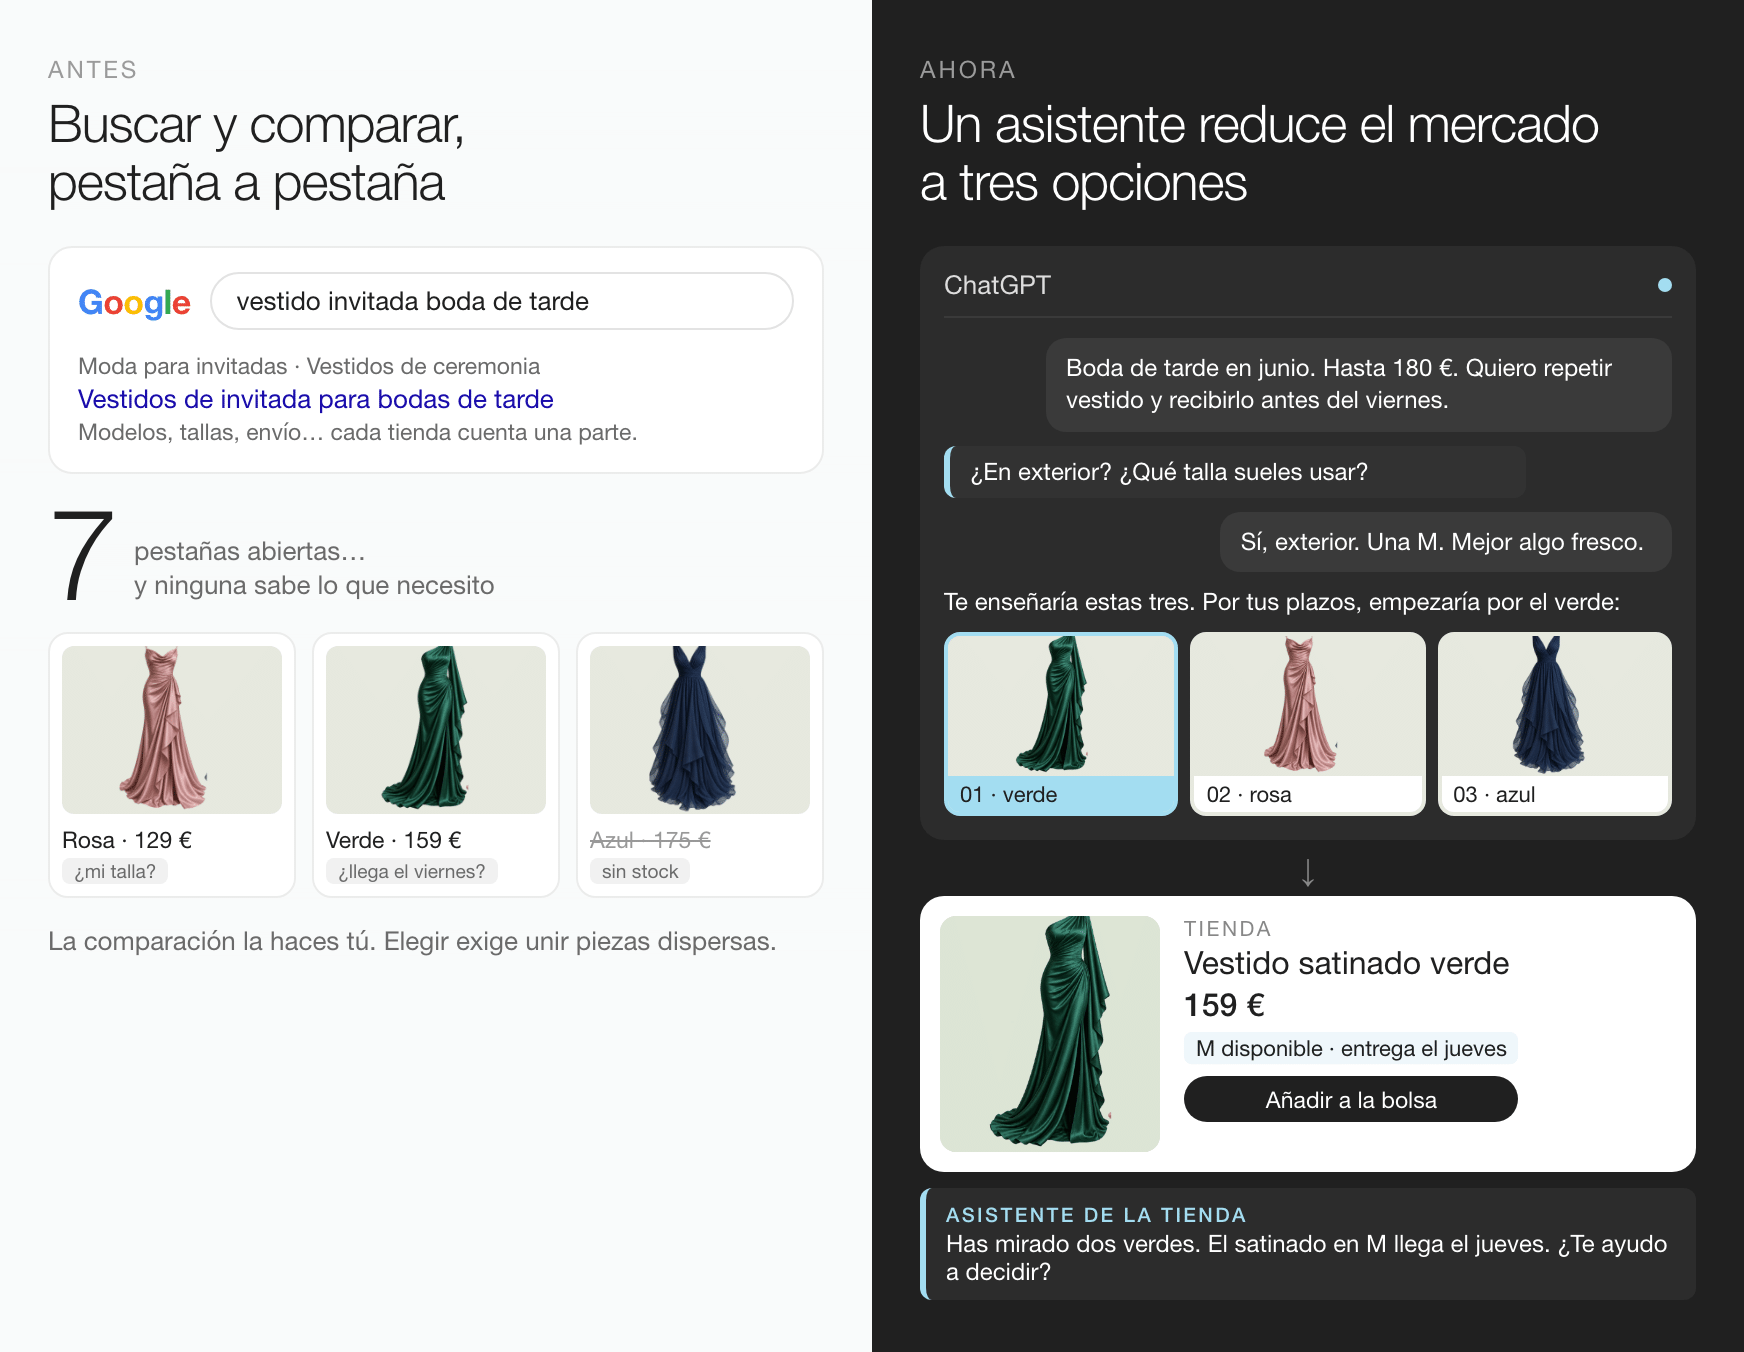
Task: Open the out-of-stock Azul dress image
Action: (700, 729)
